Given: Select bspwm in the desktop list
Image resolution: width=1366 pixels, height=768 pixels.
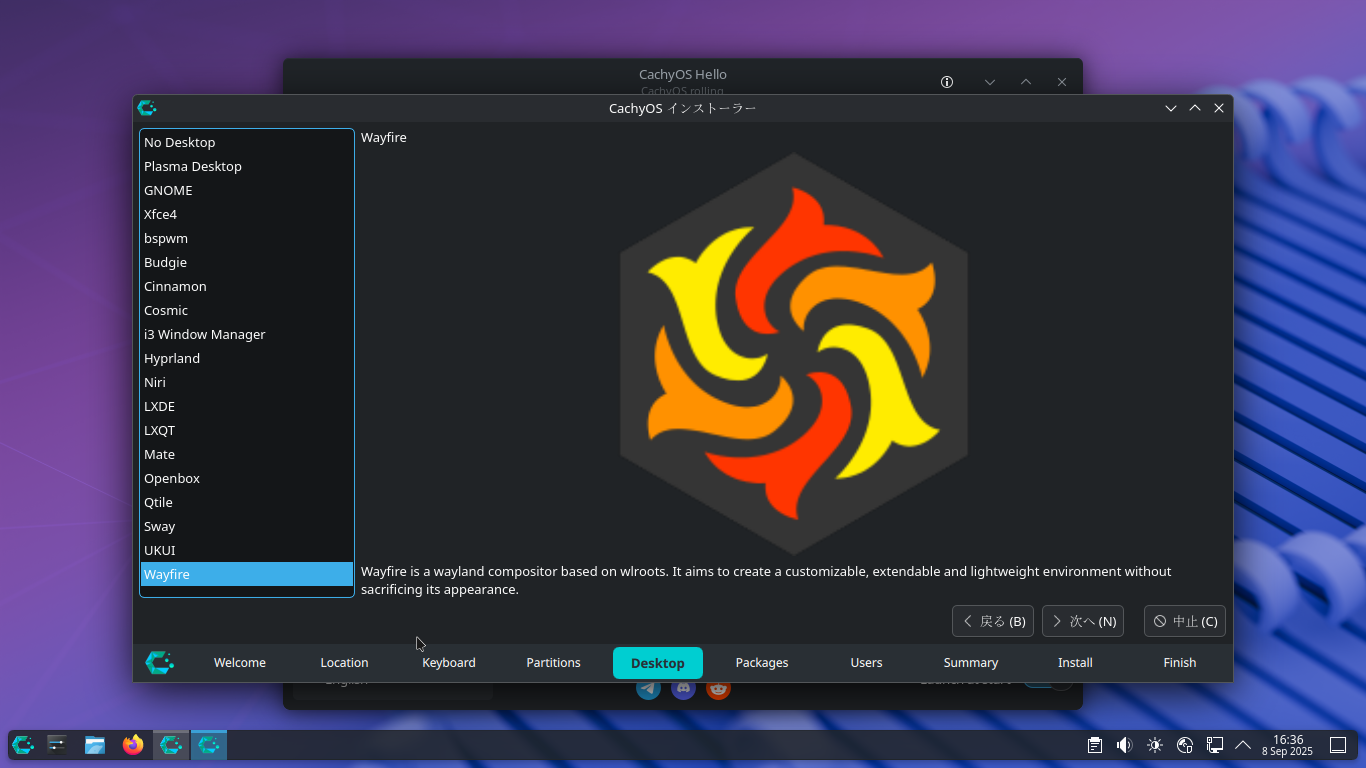Looking at the screenshot, I should coord(247,238).
